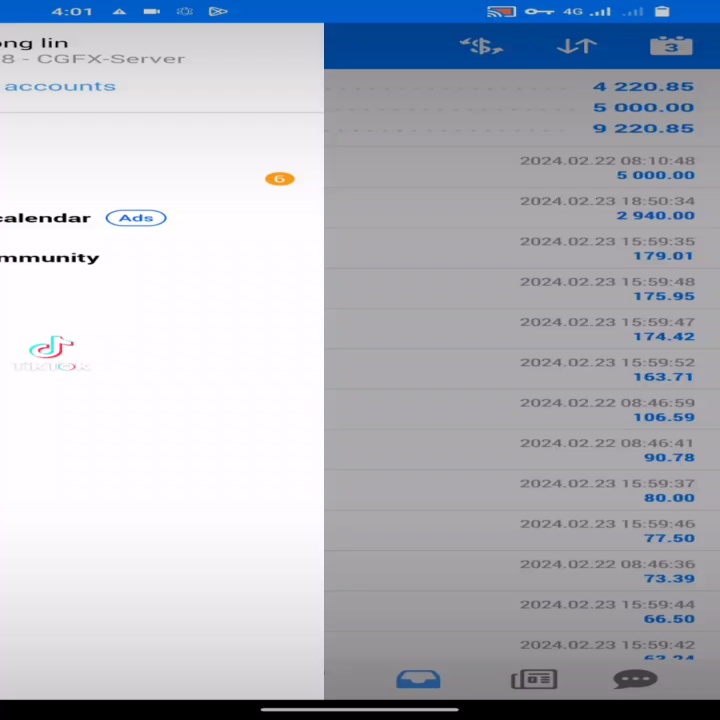
Task: Open the 73.39 history entry
Action: 522,571
